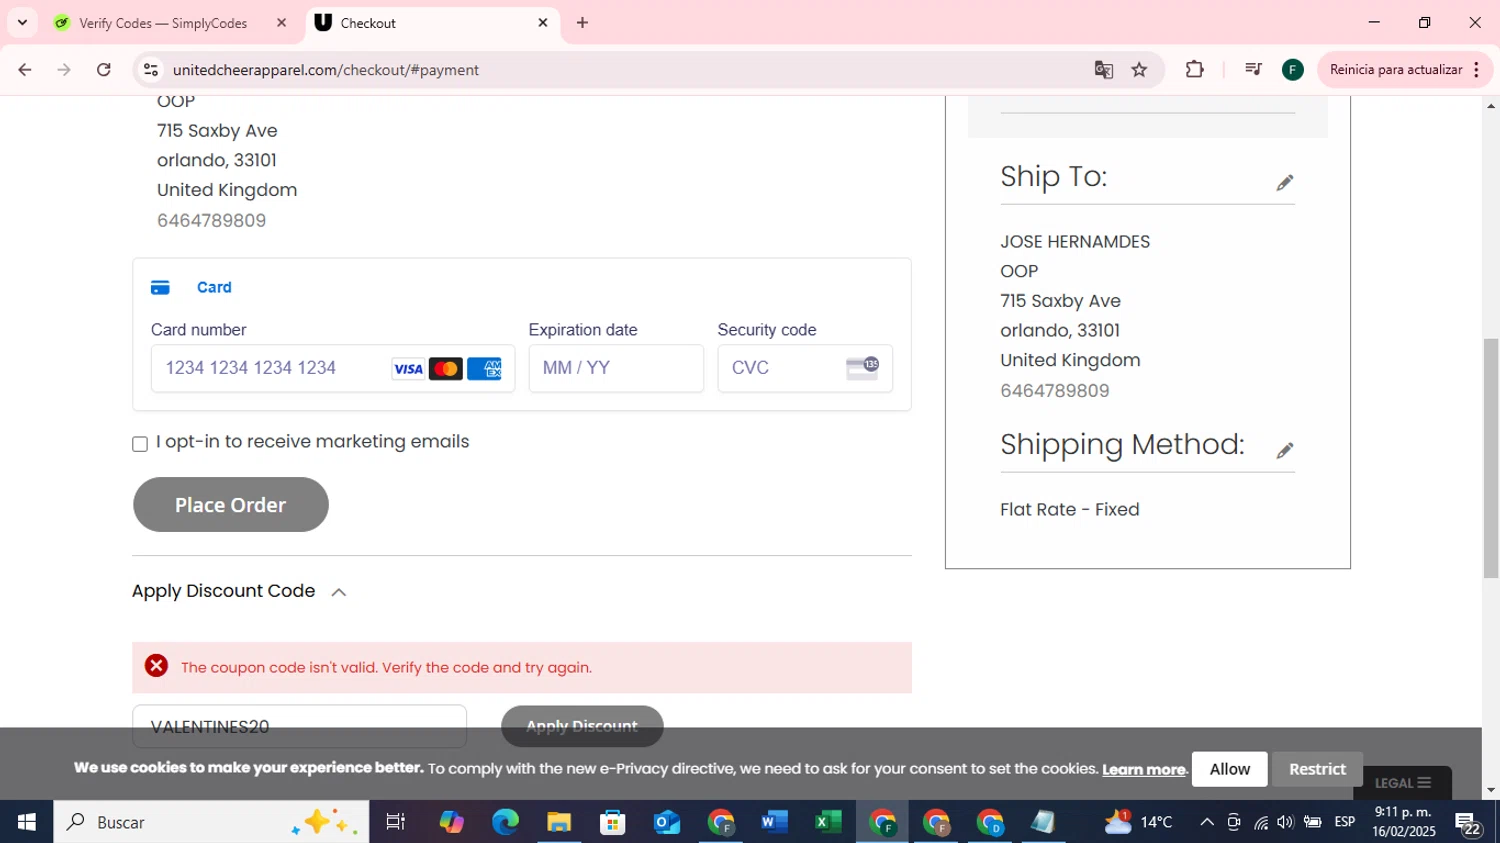Screen dimensions: 1500x843
Task: Click the Card payment icon
Action: [x=160, y=288]
